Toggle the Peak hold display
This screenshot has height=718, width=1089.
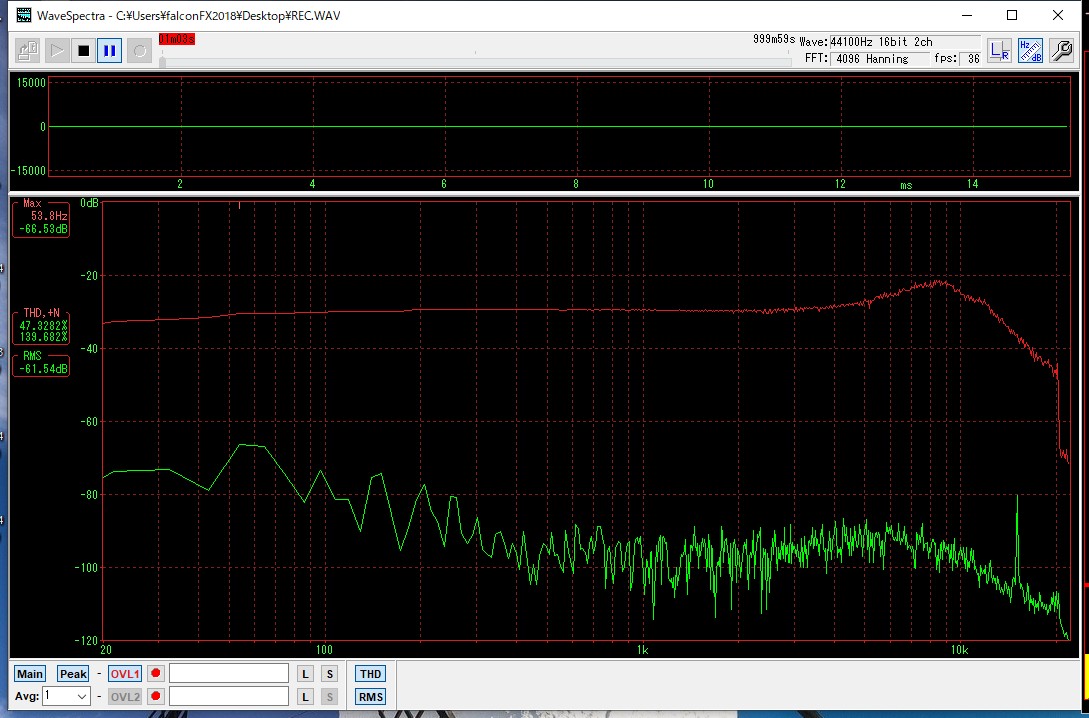(73, 674)
